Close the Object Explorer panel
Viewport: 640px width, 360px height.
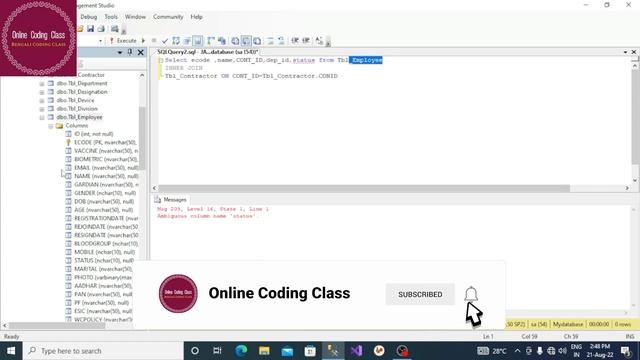click(x=140, y=53)
